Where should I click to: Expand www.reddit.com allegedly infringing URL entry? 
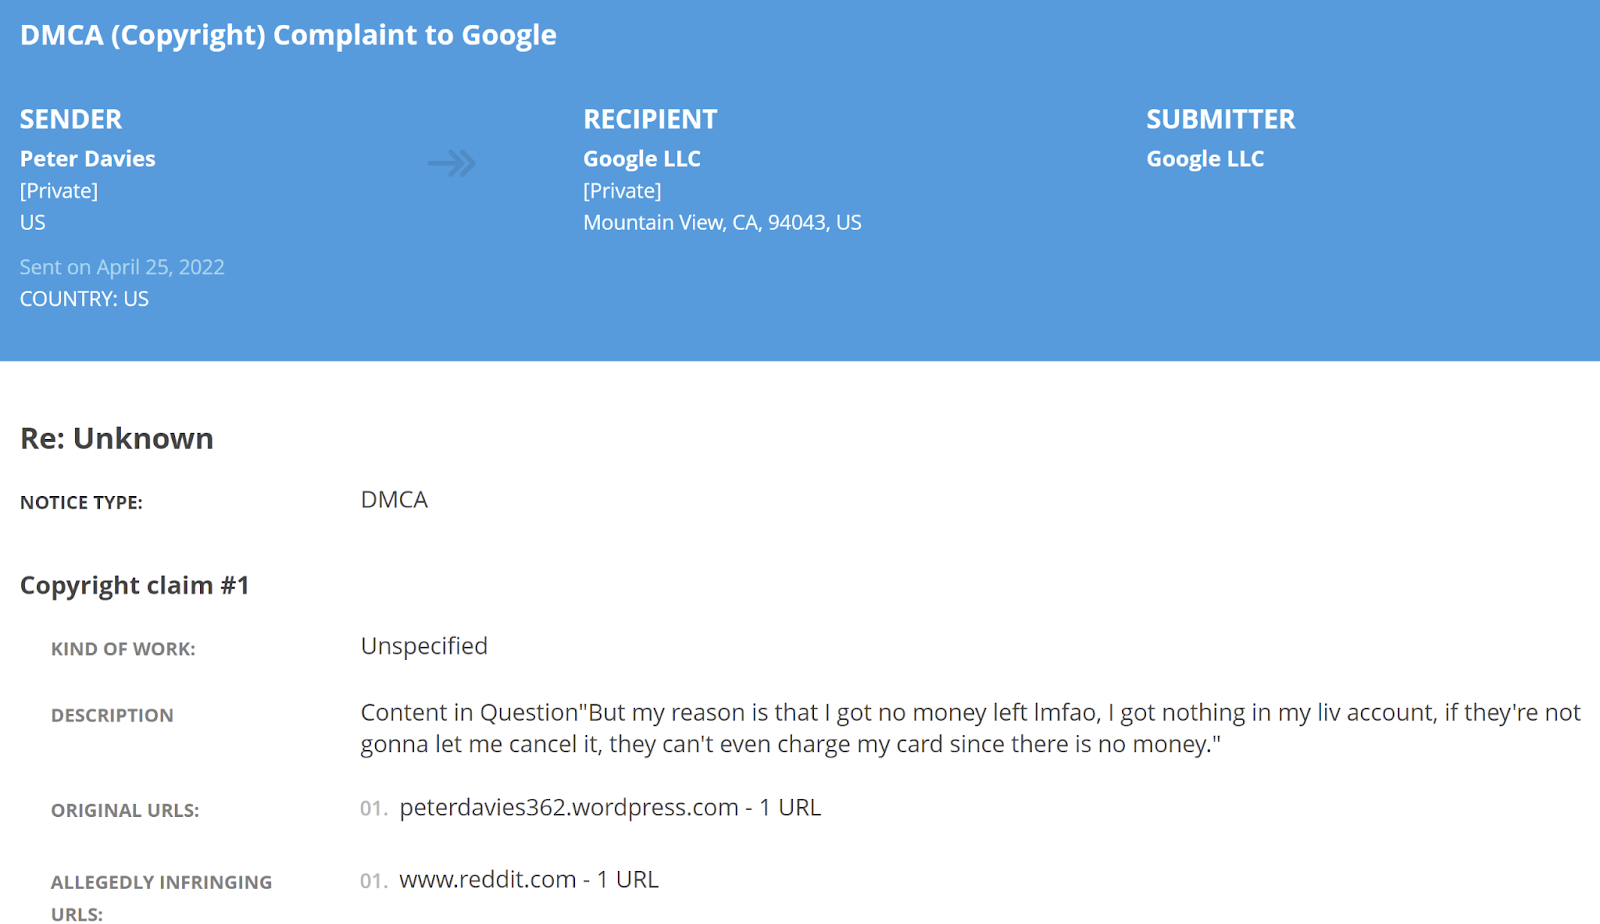tap(528, 879)
